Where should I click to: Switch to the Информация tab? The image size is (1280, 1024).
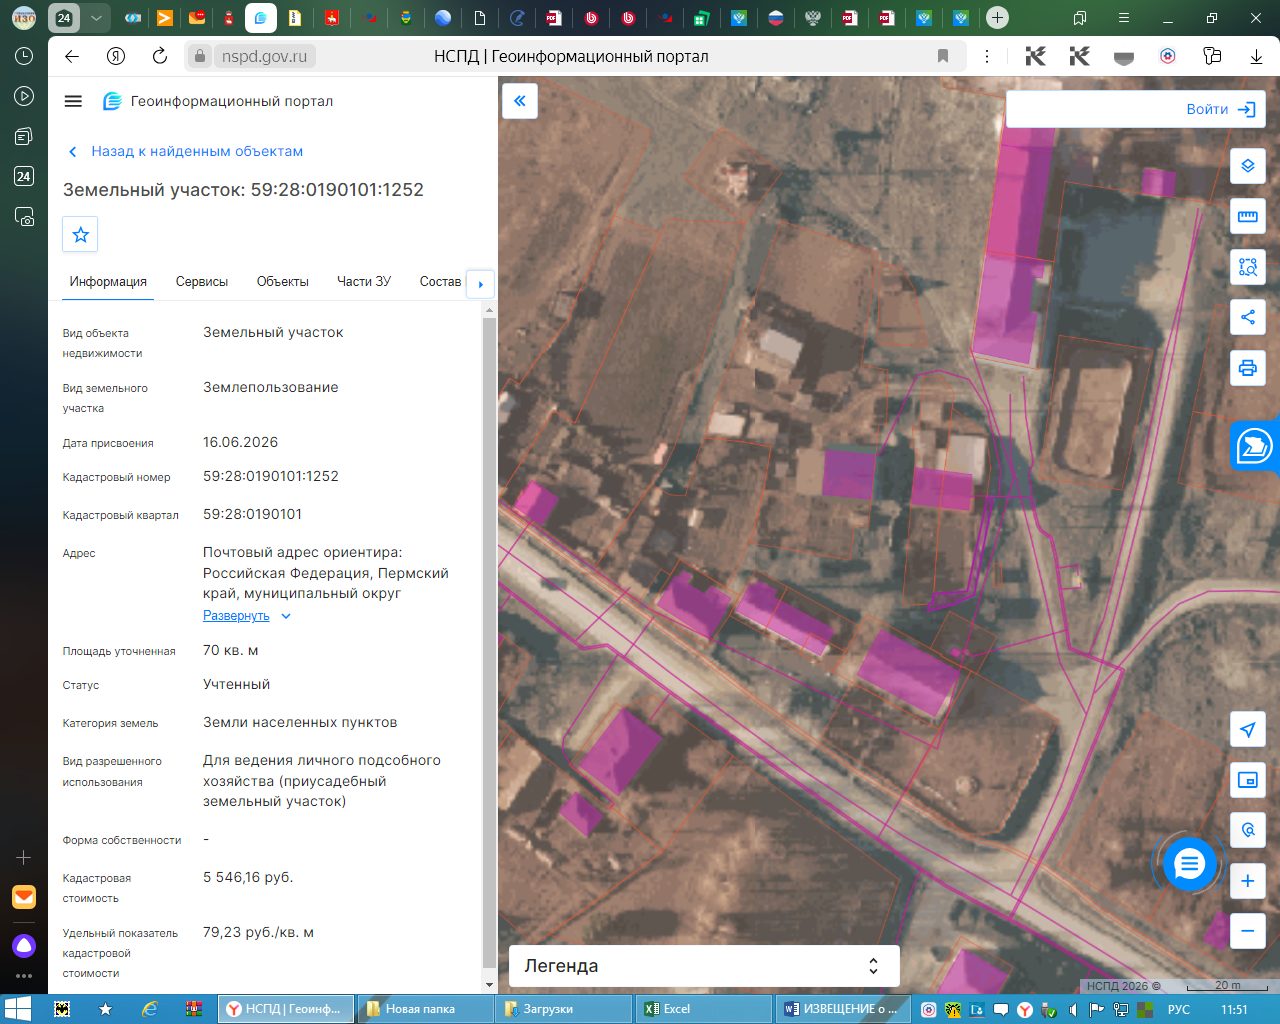tap(108, 282)
